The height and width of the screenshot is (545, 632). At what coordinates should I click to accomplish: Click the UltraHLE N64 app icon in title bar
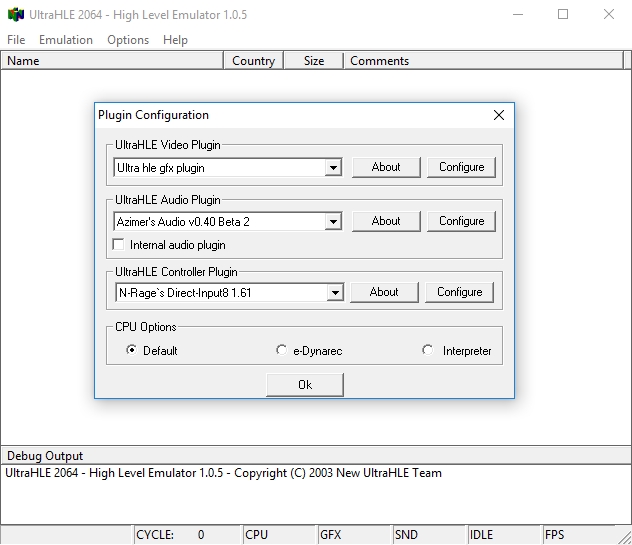point(16,15)
